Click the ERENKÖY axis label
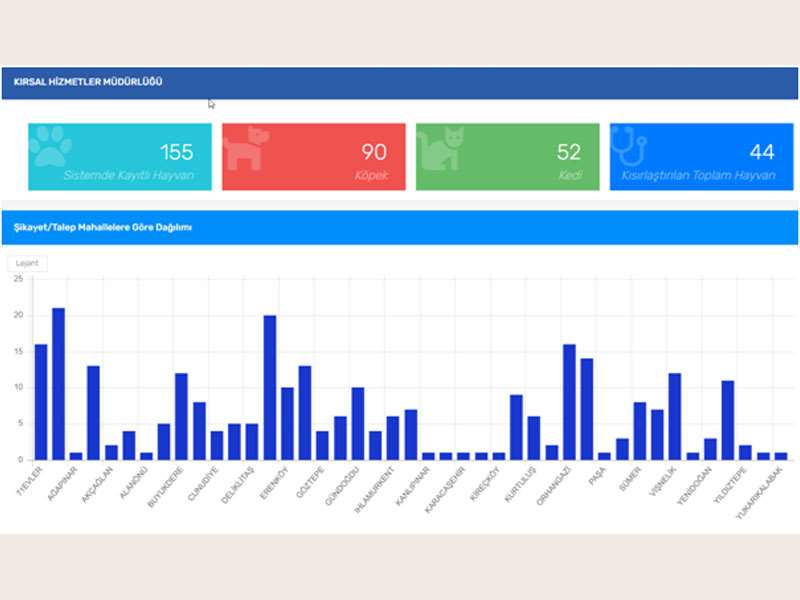 (274, 483)
